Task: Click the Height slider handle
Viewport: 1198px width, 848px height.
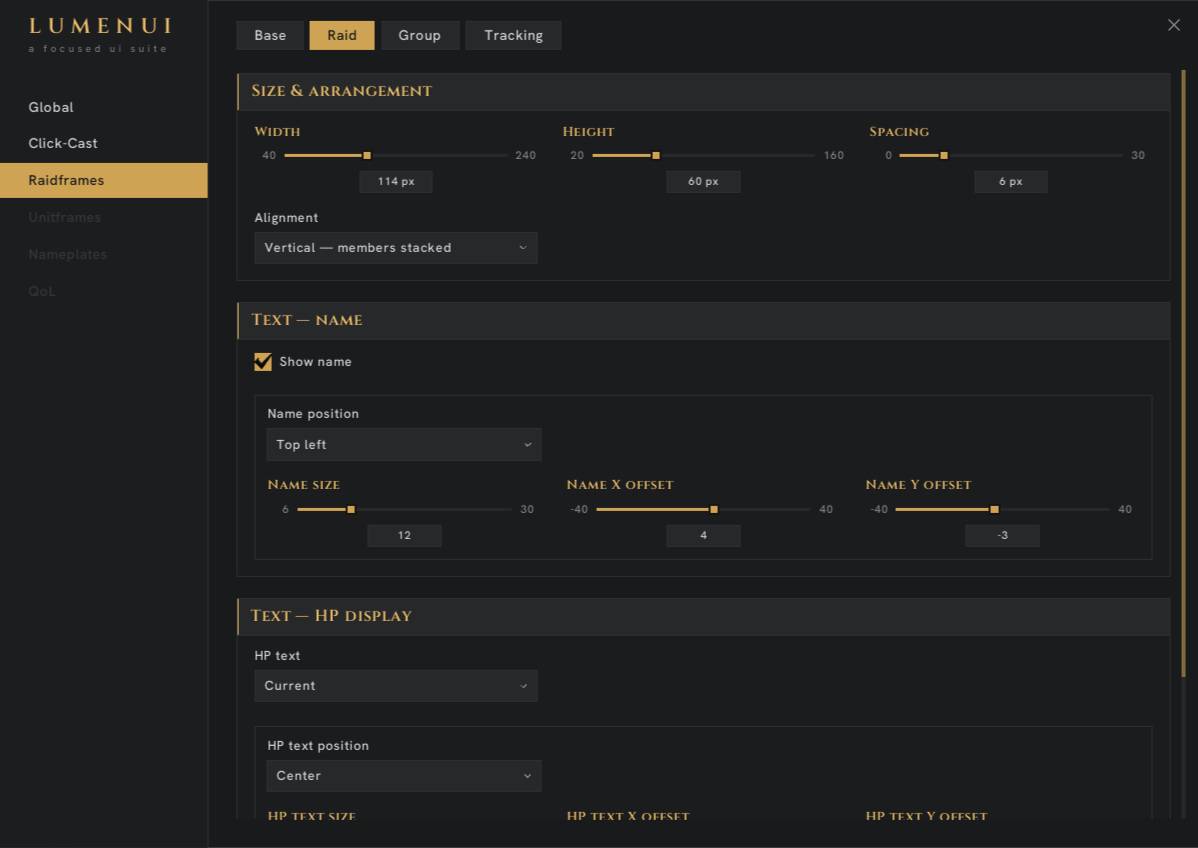Action: [x=656, y=155]
